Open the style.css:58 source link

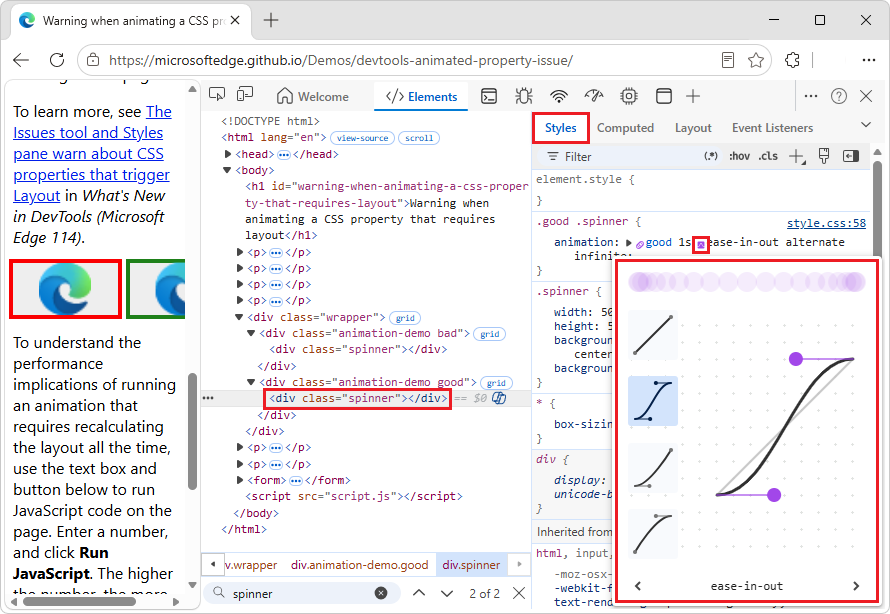826,223
